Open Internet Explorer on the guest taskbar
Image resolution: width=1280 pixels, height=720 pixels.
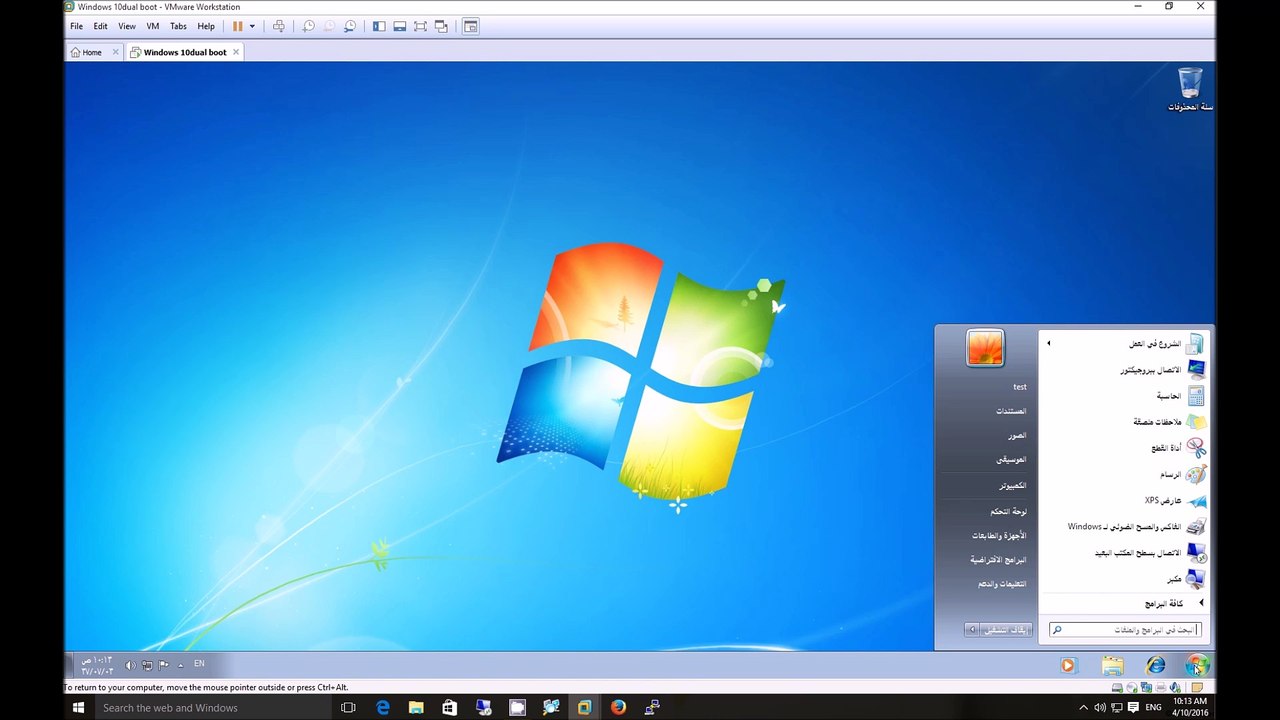(x=1155, y=665)
